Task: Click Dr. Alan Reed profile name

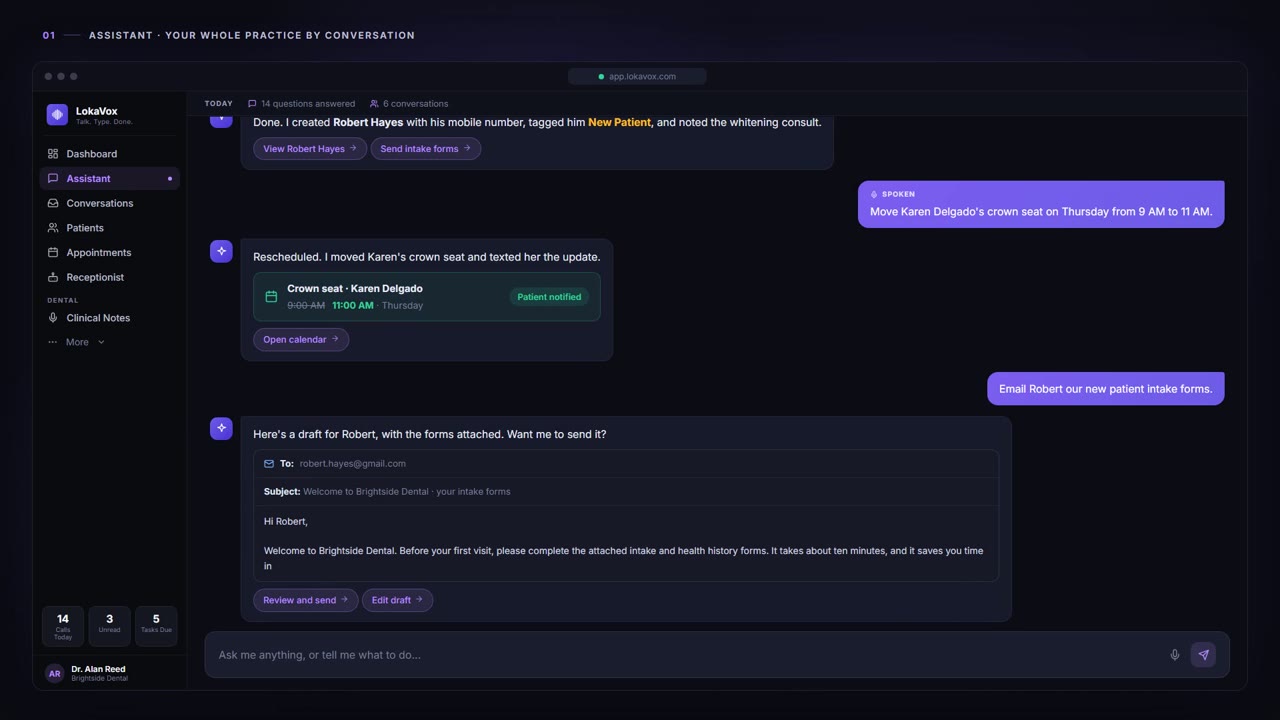Action: 98,669
